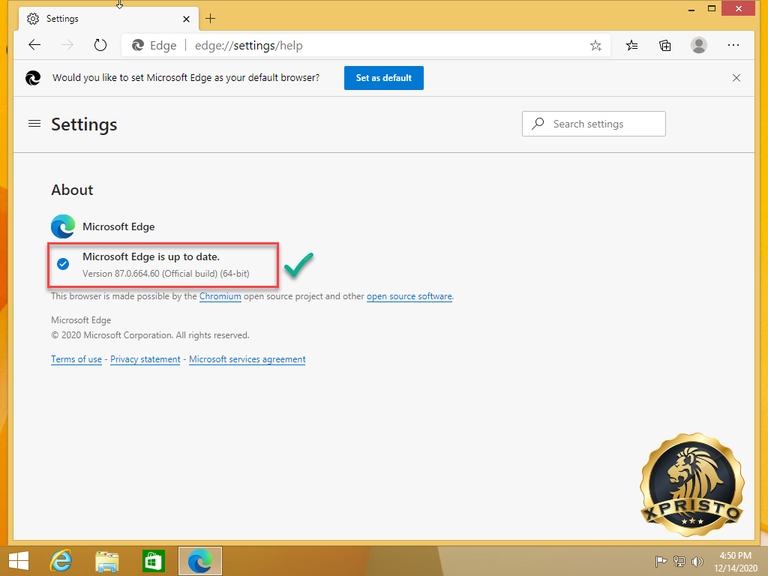The image size is (768, 576).
Task: Click the Settings gear icon on tab
Action: pos(33,19)
